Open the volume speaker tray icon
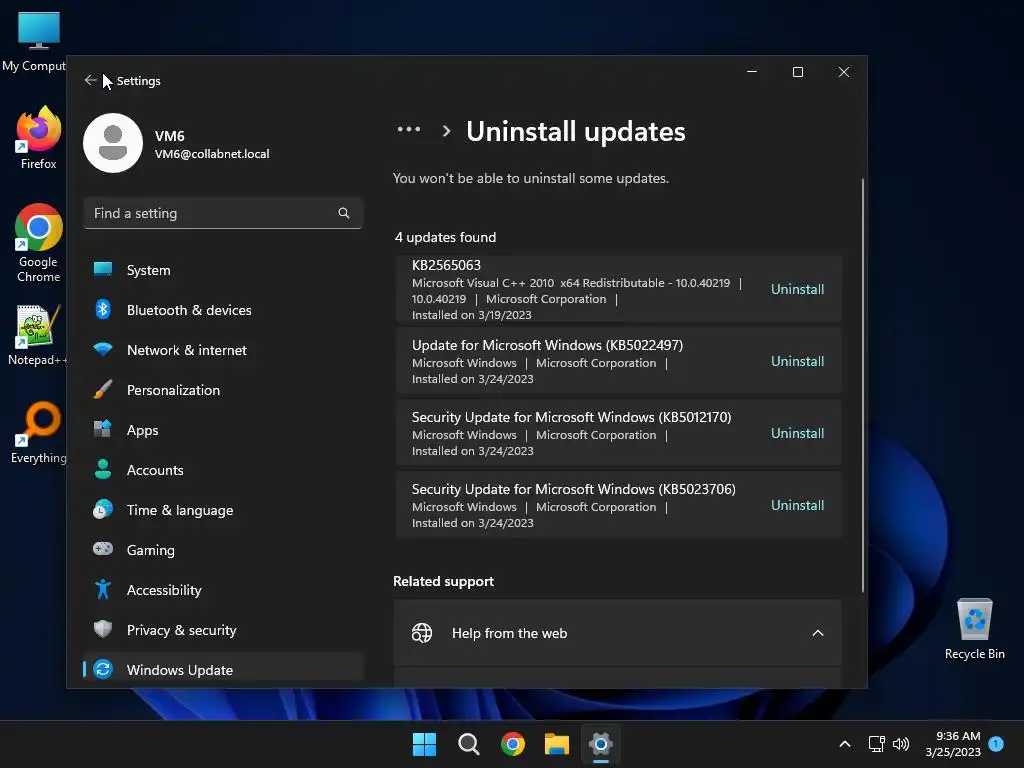This screenshot has height=768, width=1024. 901,744
